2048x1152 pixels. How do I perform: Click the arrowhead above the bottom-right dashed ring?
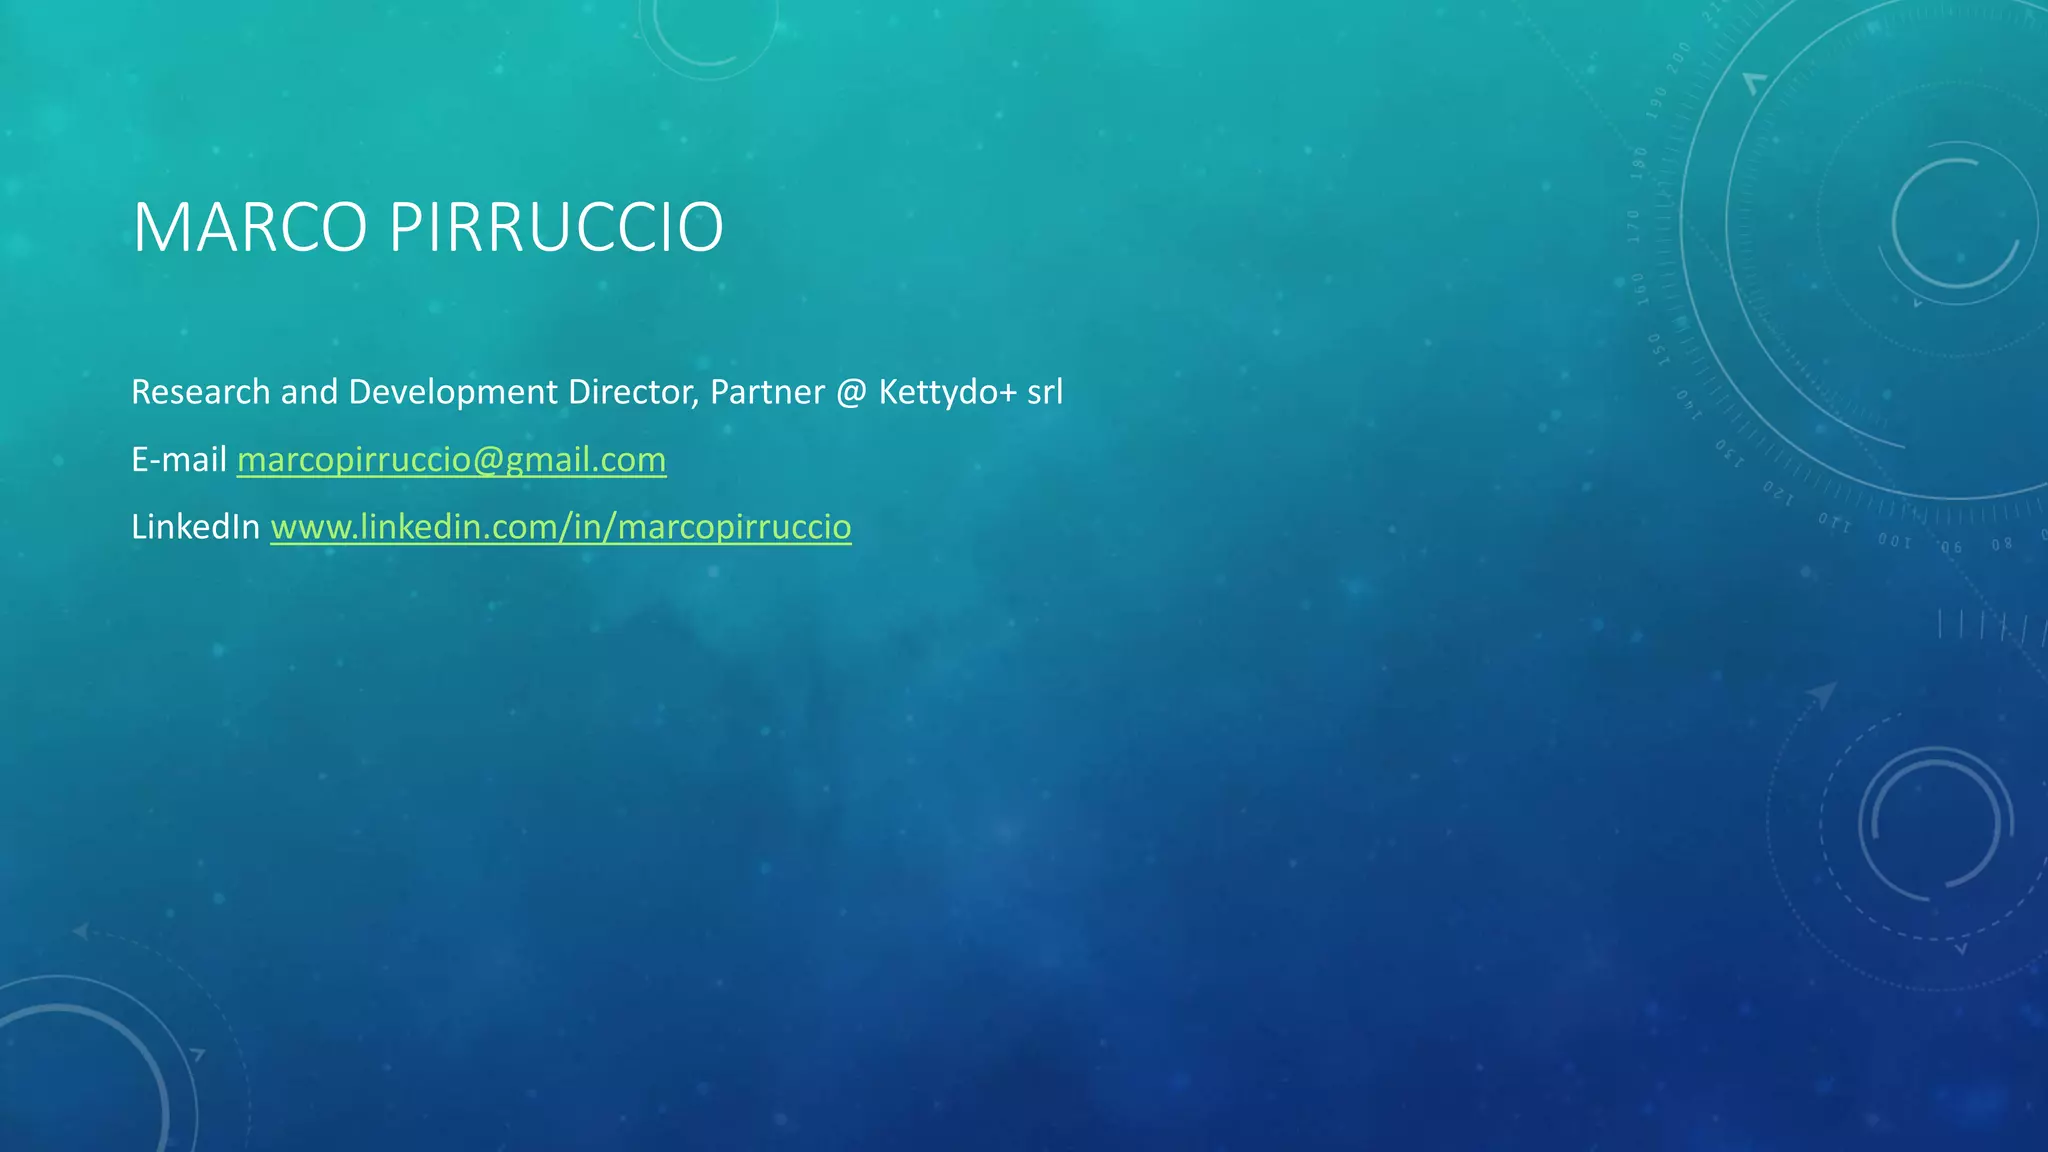(x=1824, y=692)
